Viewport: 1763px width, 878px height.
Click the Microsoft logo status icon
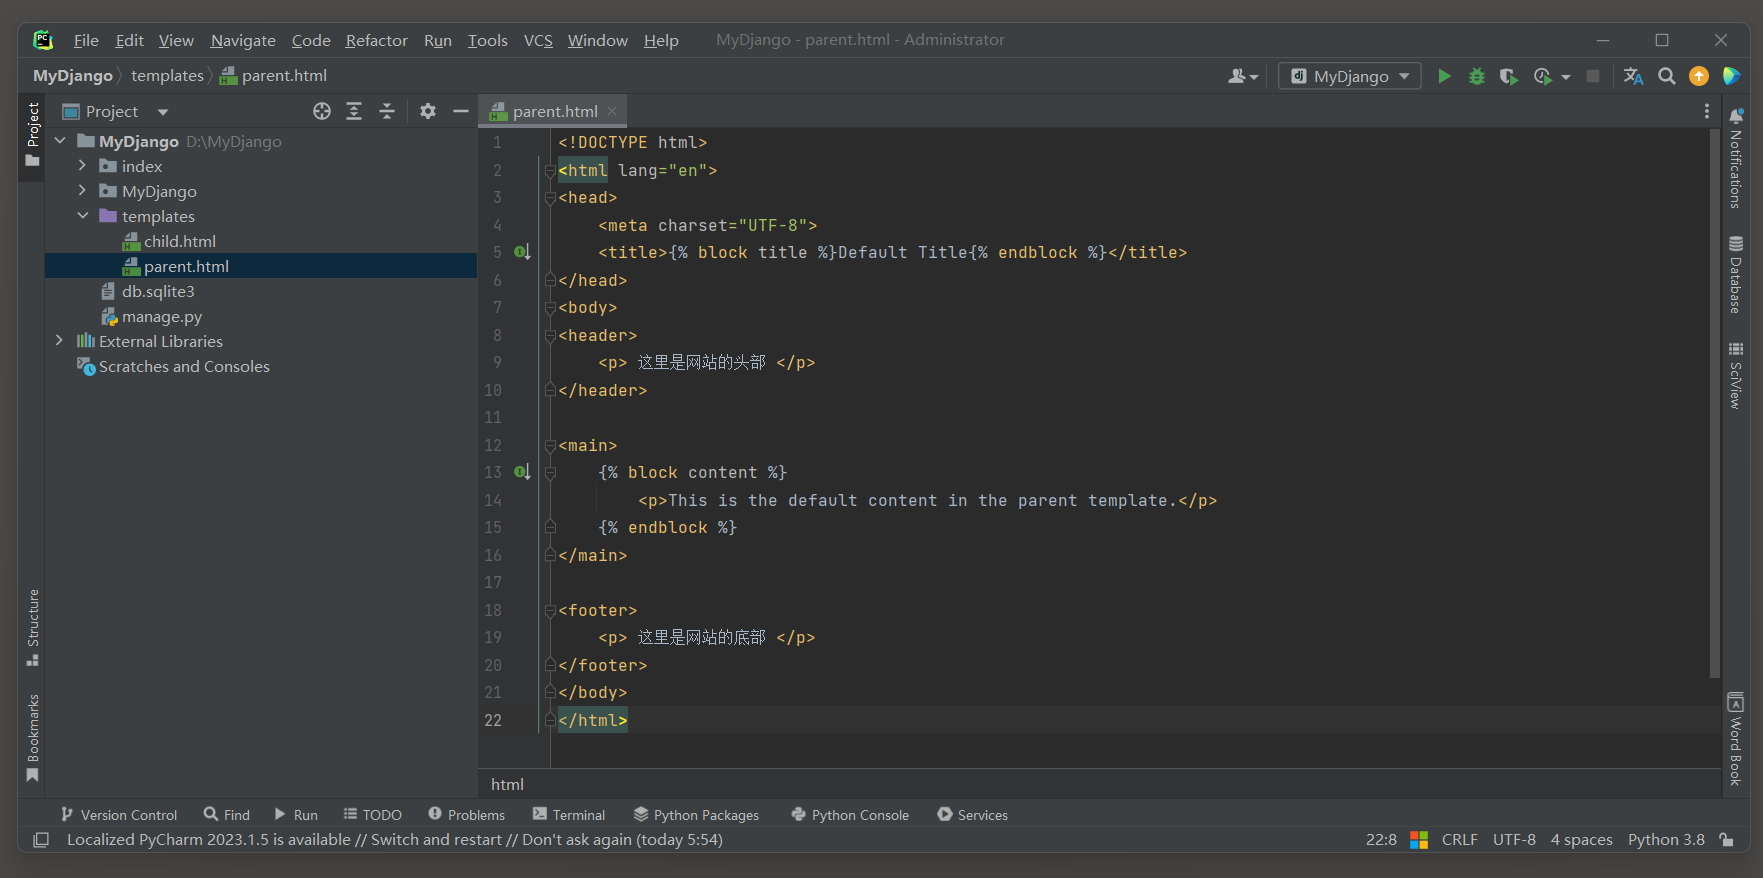[x=1419, y=840]
